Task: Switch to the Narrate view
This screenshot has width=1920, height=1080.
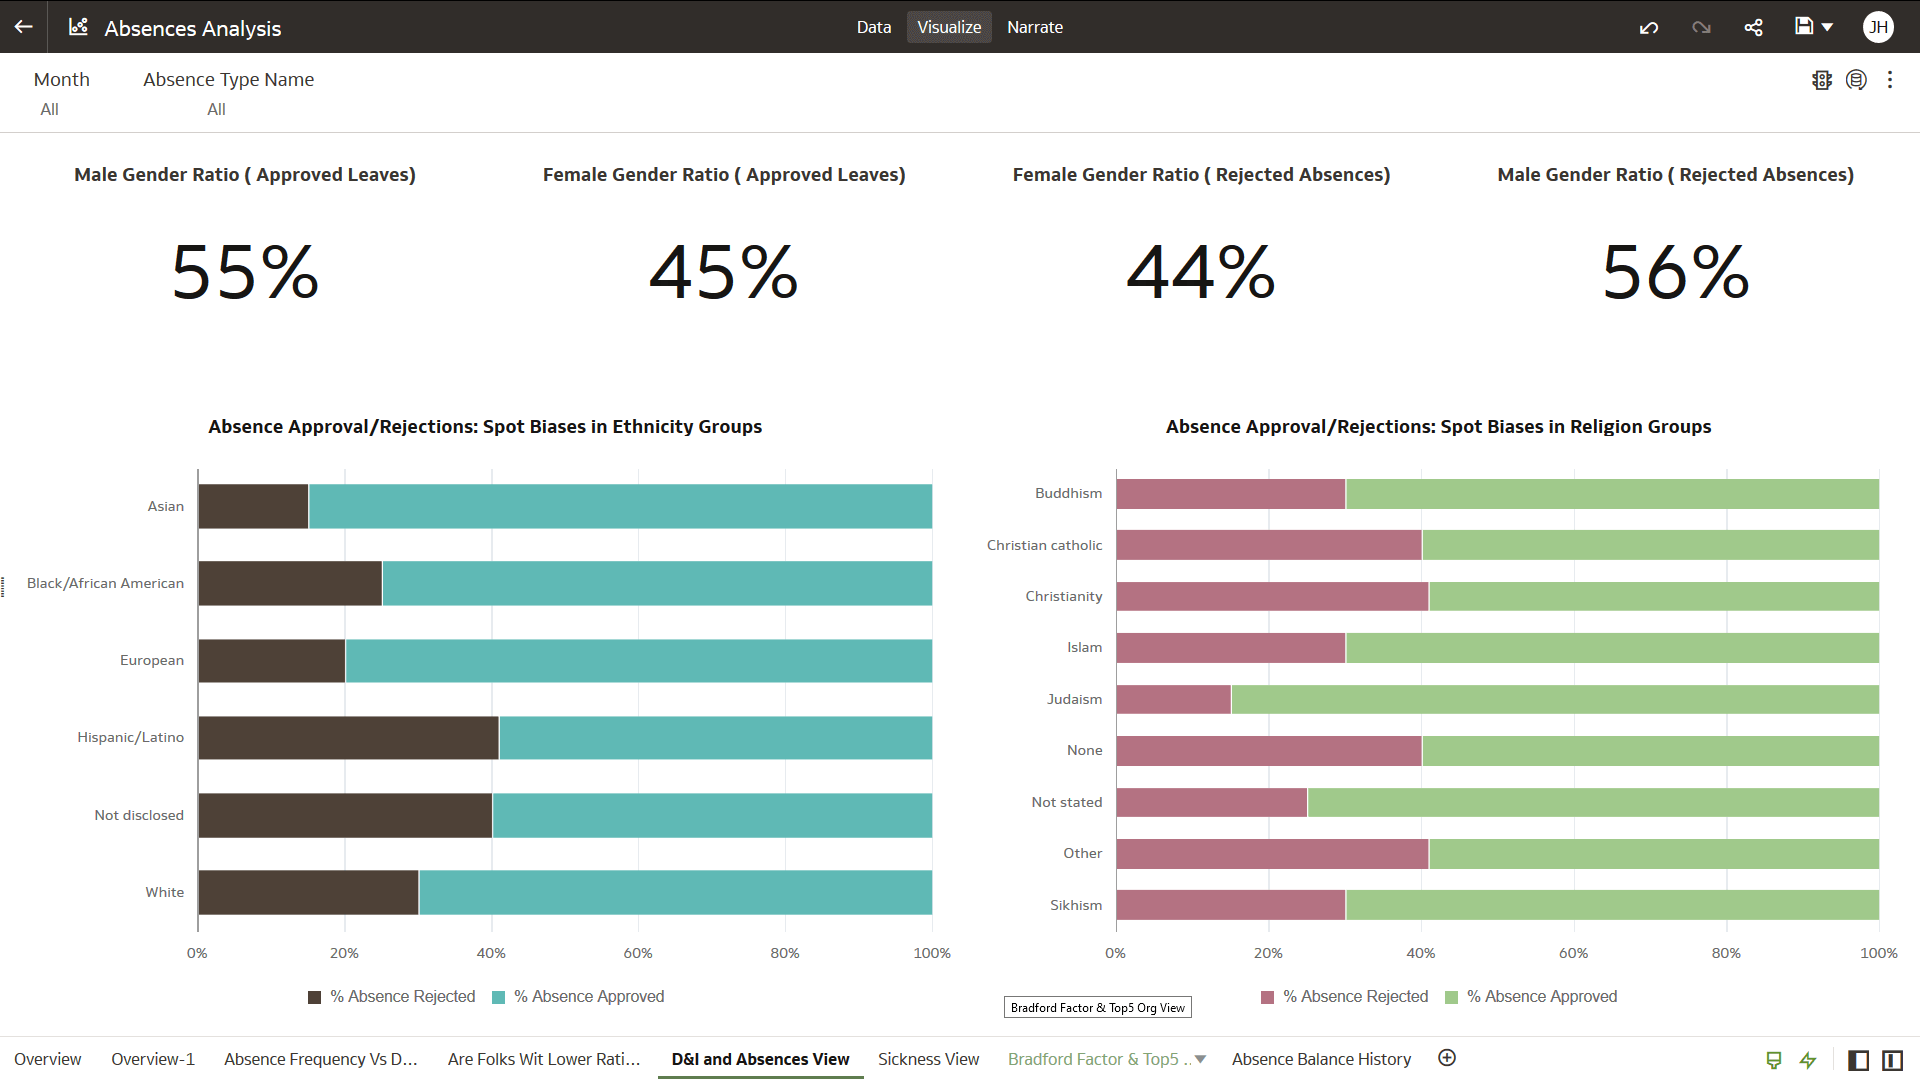Action: [x=1035, y=27]
